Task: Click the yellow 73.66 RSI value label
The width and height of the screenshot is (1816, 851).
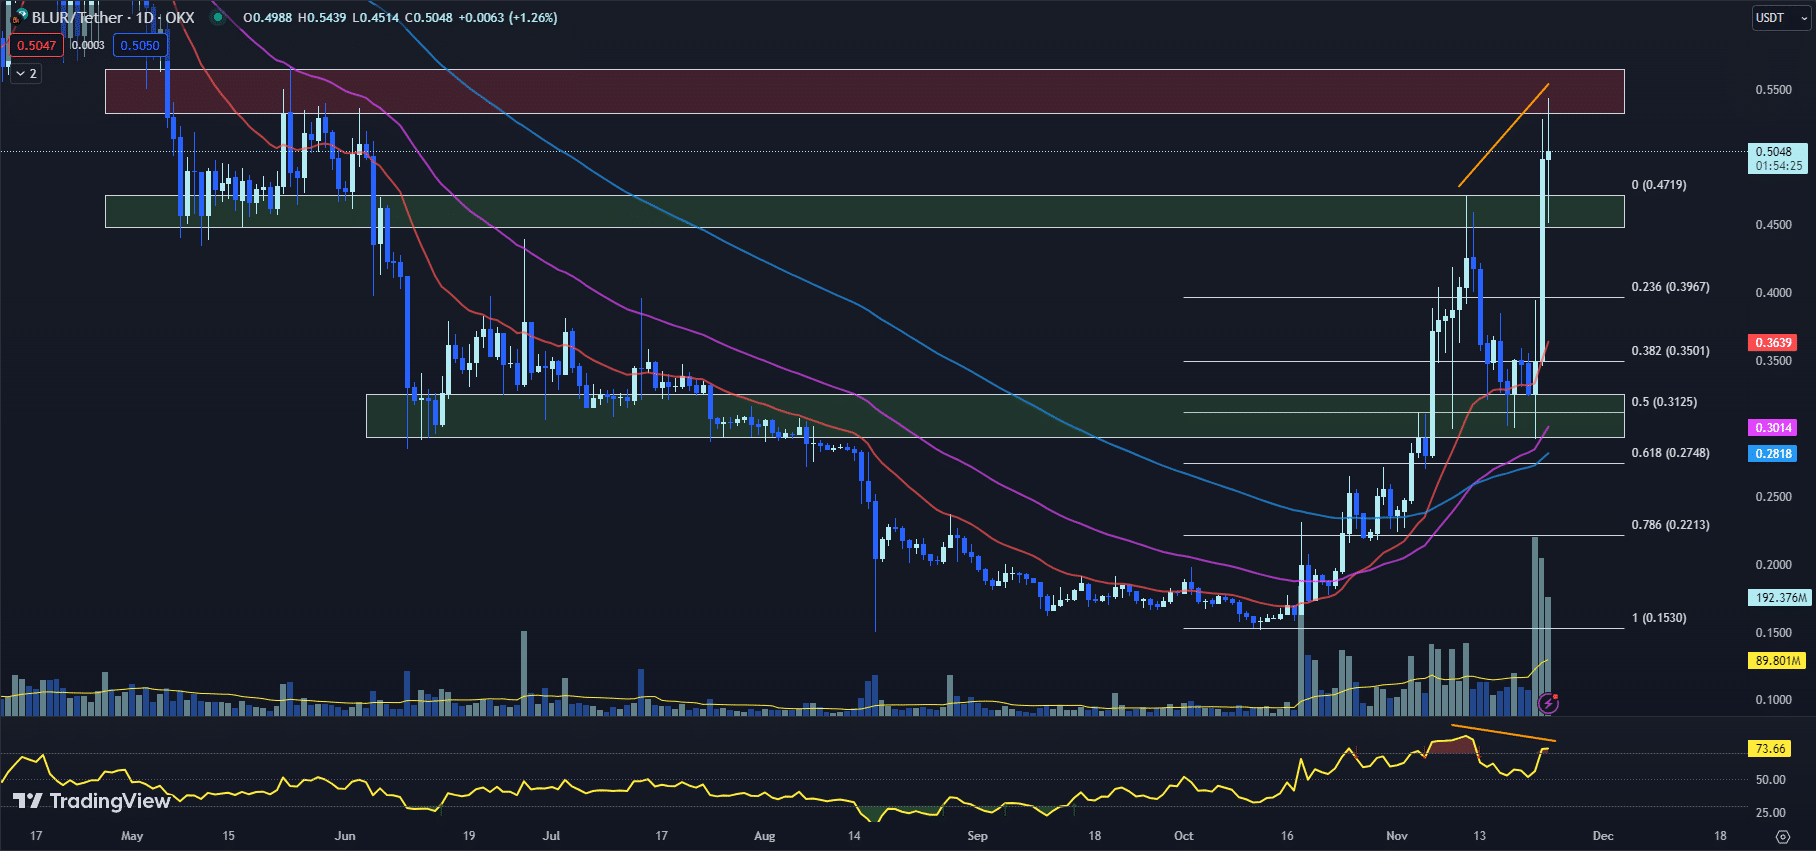Action: [x=1770, y=749]
